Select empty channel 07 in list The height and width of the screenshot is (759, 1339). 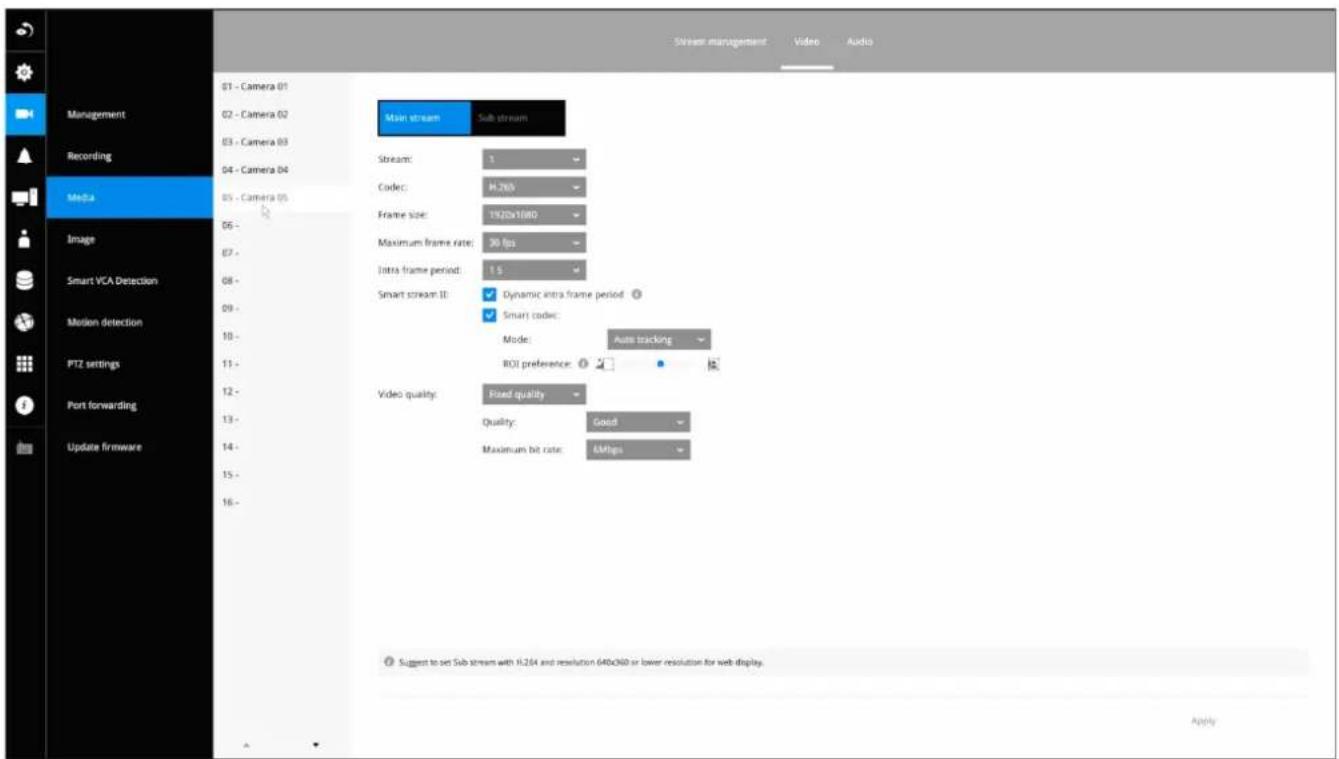[x=283, y=254]
